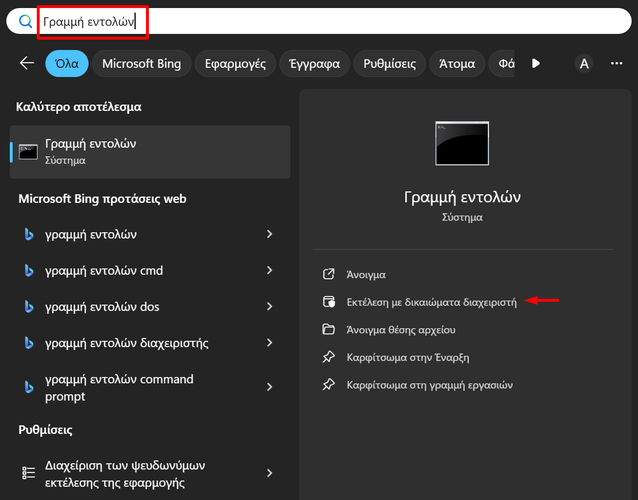The image size is (638, 500).
Task: Click the large Command Prompt thumbnail
Action: tap(461, 144)
